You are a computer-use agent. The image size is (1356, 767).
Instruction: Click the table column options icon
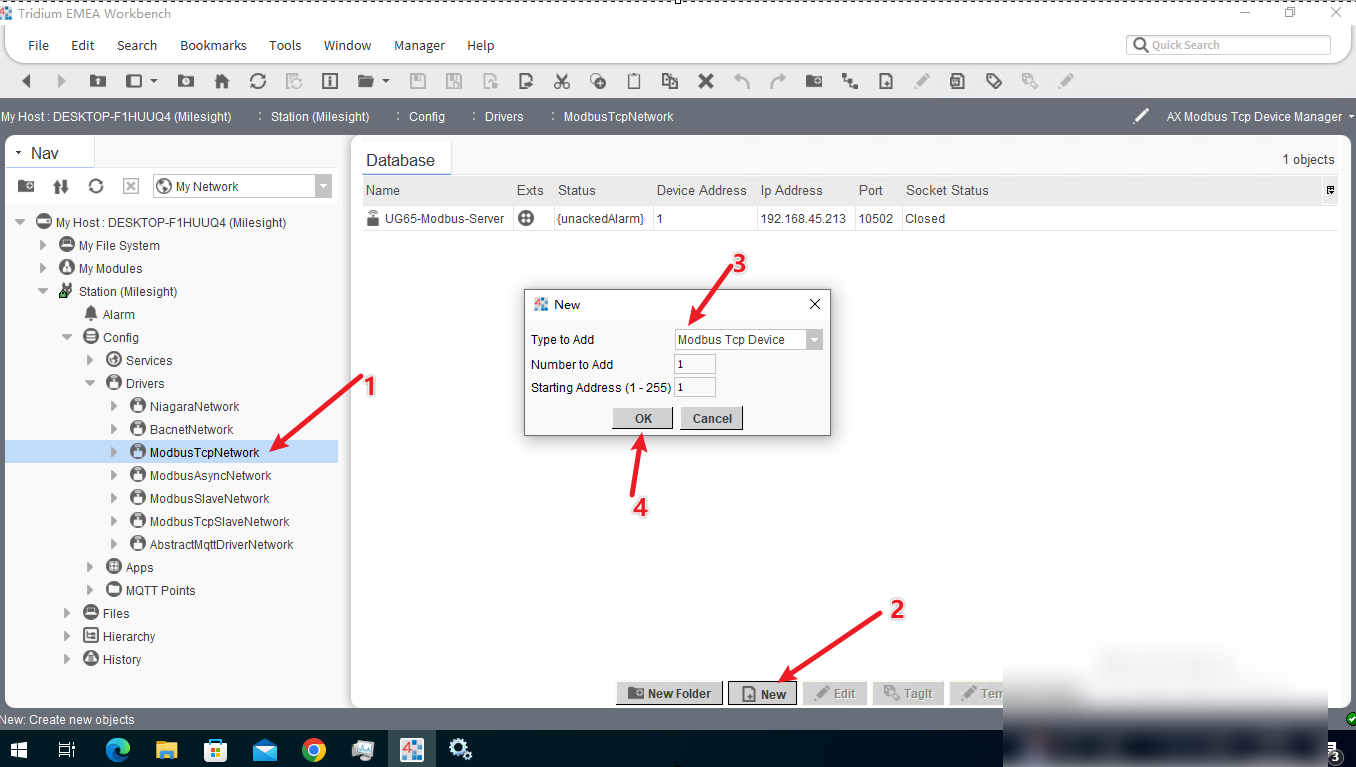[1331, 190]
